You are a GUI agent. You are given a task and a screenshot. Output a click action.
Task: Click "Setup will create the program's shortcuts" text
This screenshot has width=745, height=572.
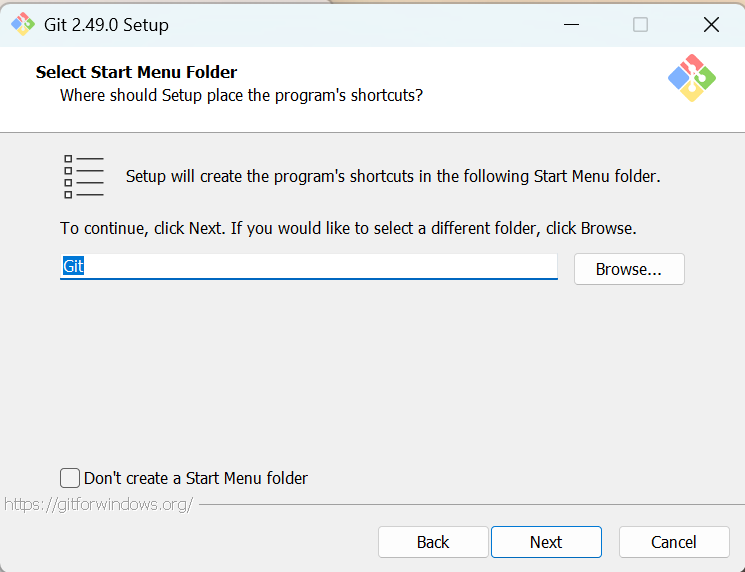(393, 176)
